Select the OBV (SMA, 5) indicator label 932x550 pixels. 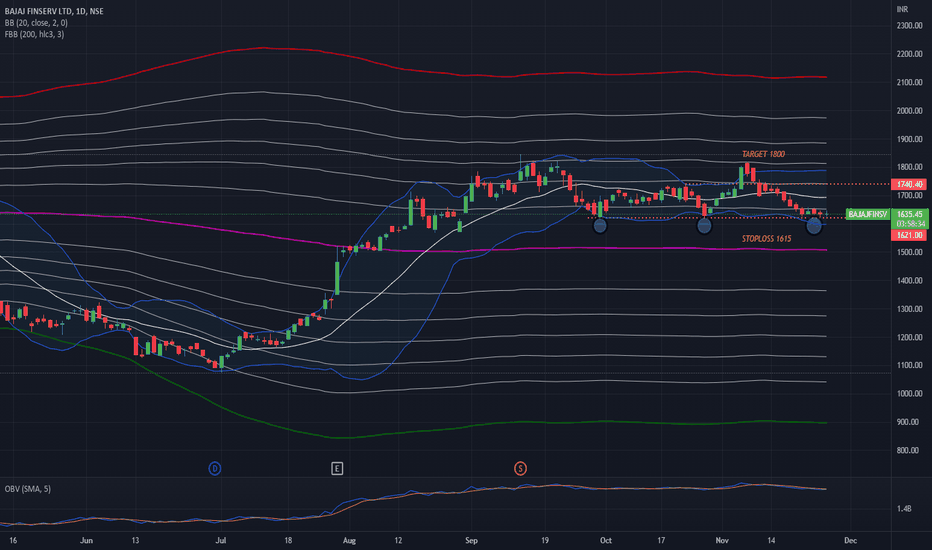coord(28,489)
